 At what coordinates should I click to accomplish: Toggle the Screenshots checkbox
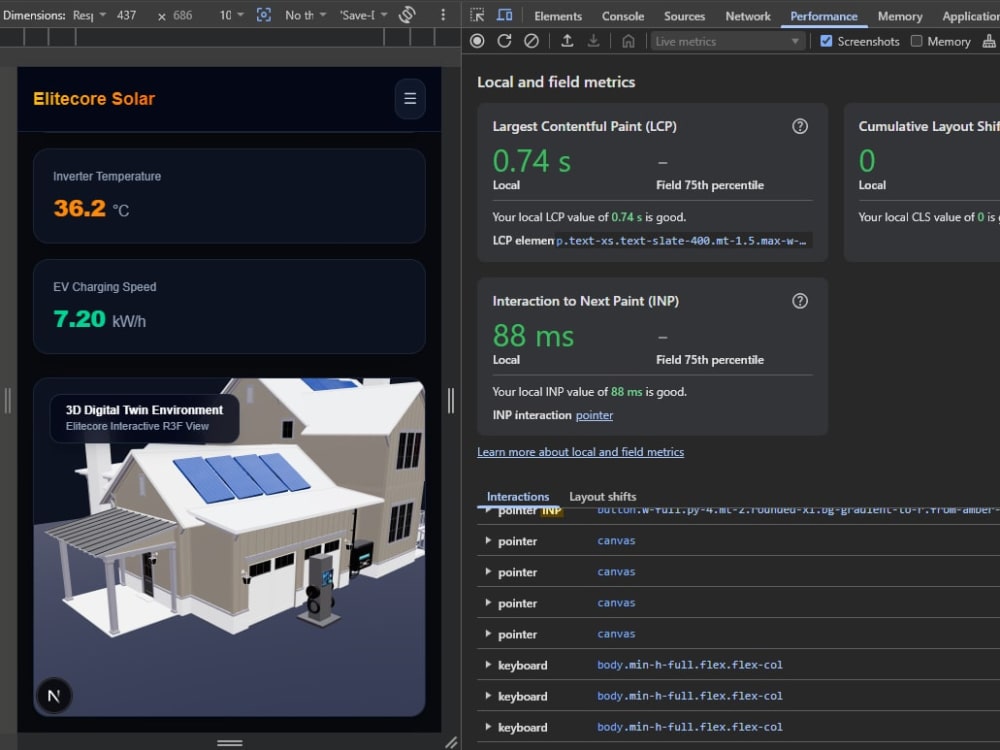[x=826, y=41]
